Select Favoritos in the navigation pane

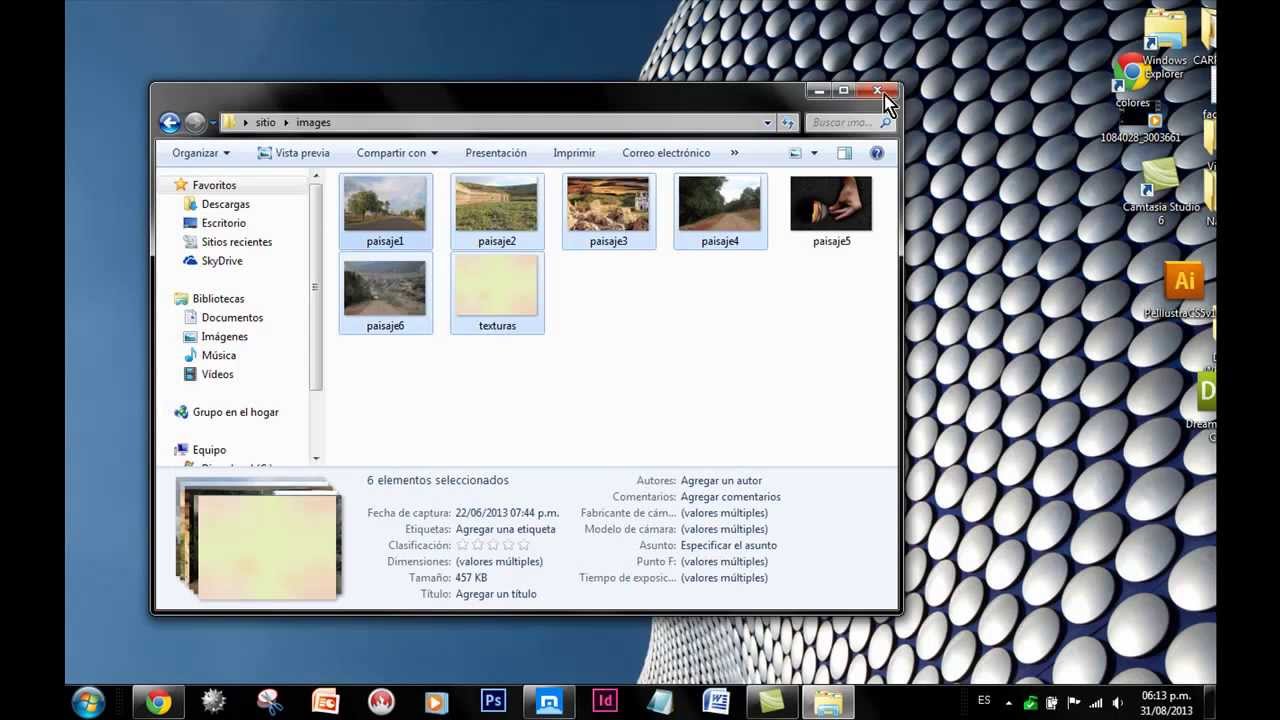[x=214, y=185]
